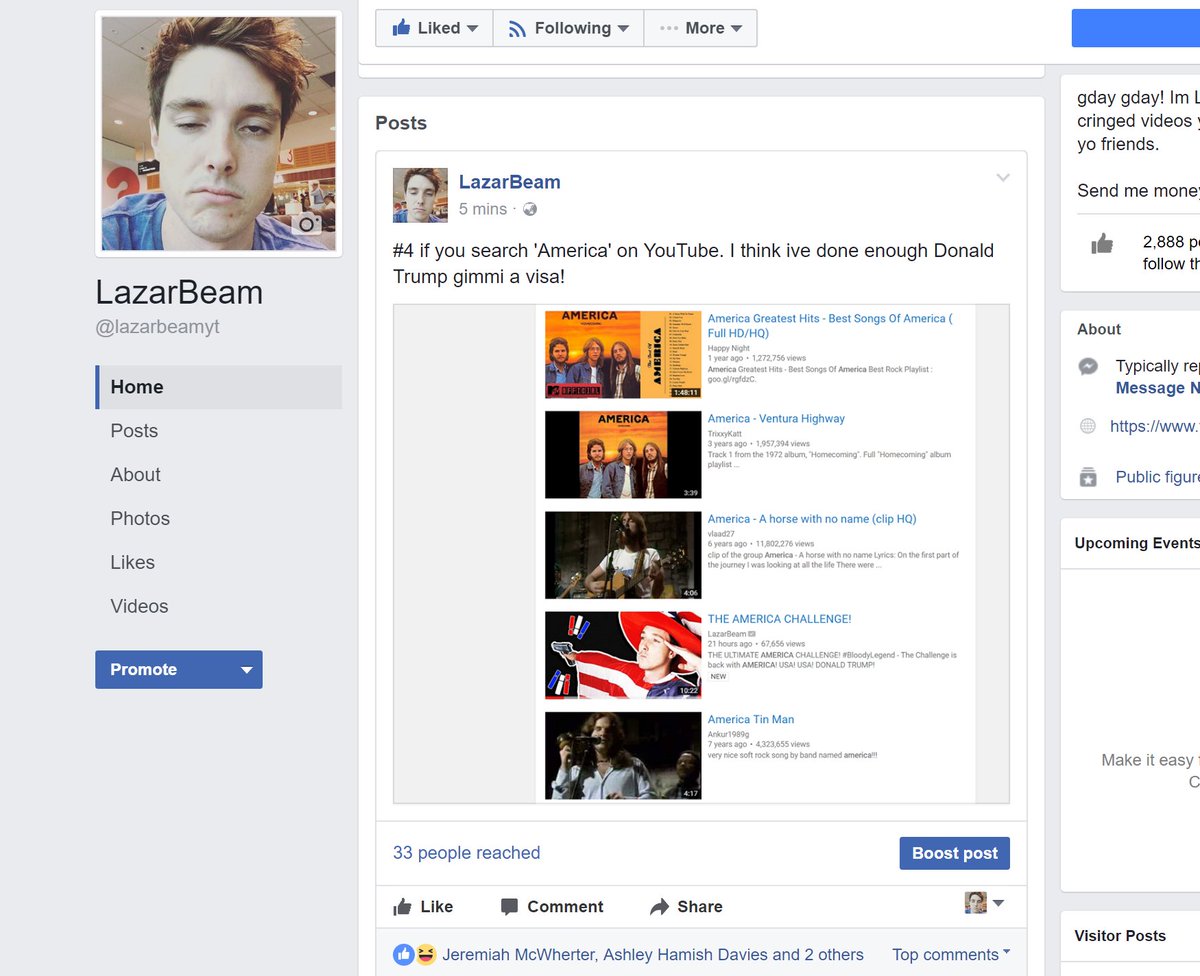The image size is (1200, 976).
Task: Click the page likes thumbs-up icon
Action: (x=1102, y=243)
